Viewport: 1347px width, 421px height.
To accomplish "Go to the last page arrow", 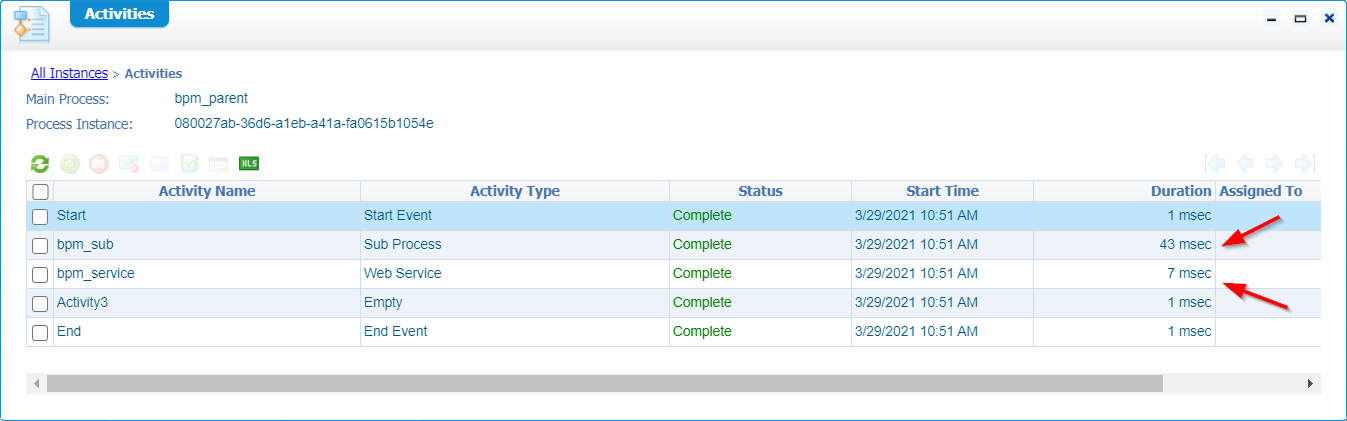I will [1304, 164].
